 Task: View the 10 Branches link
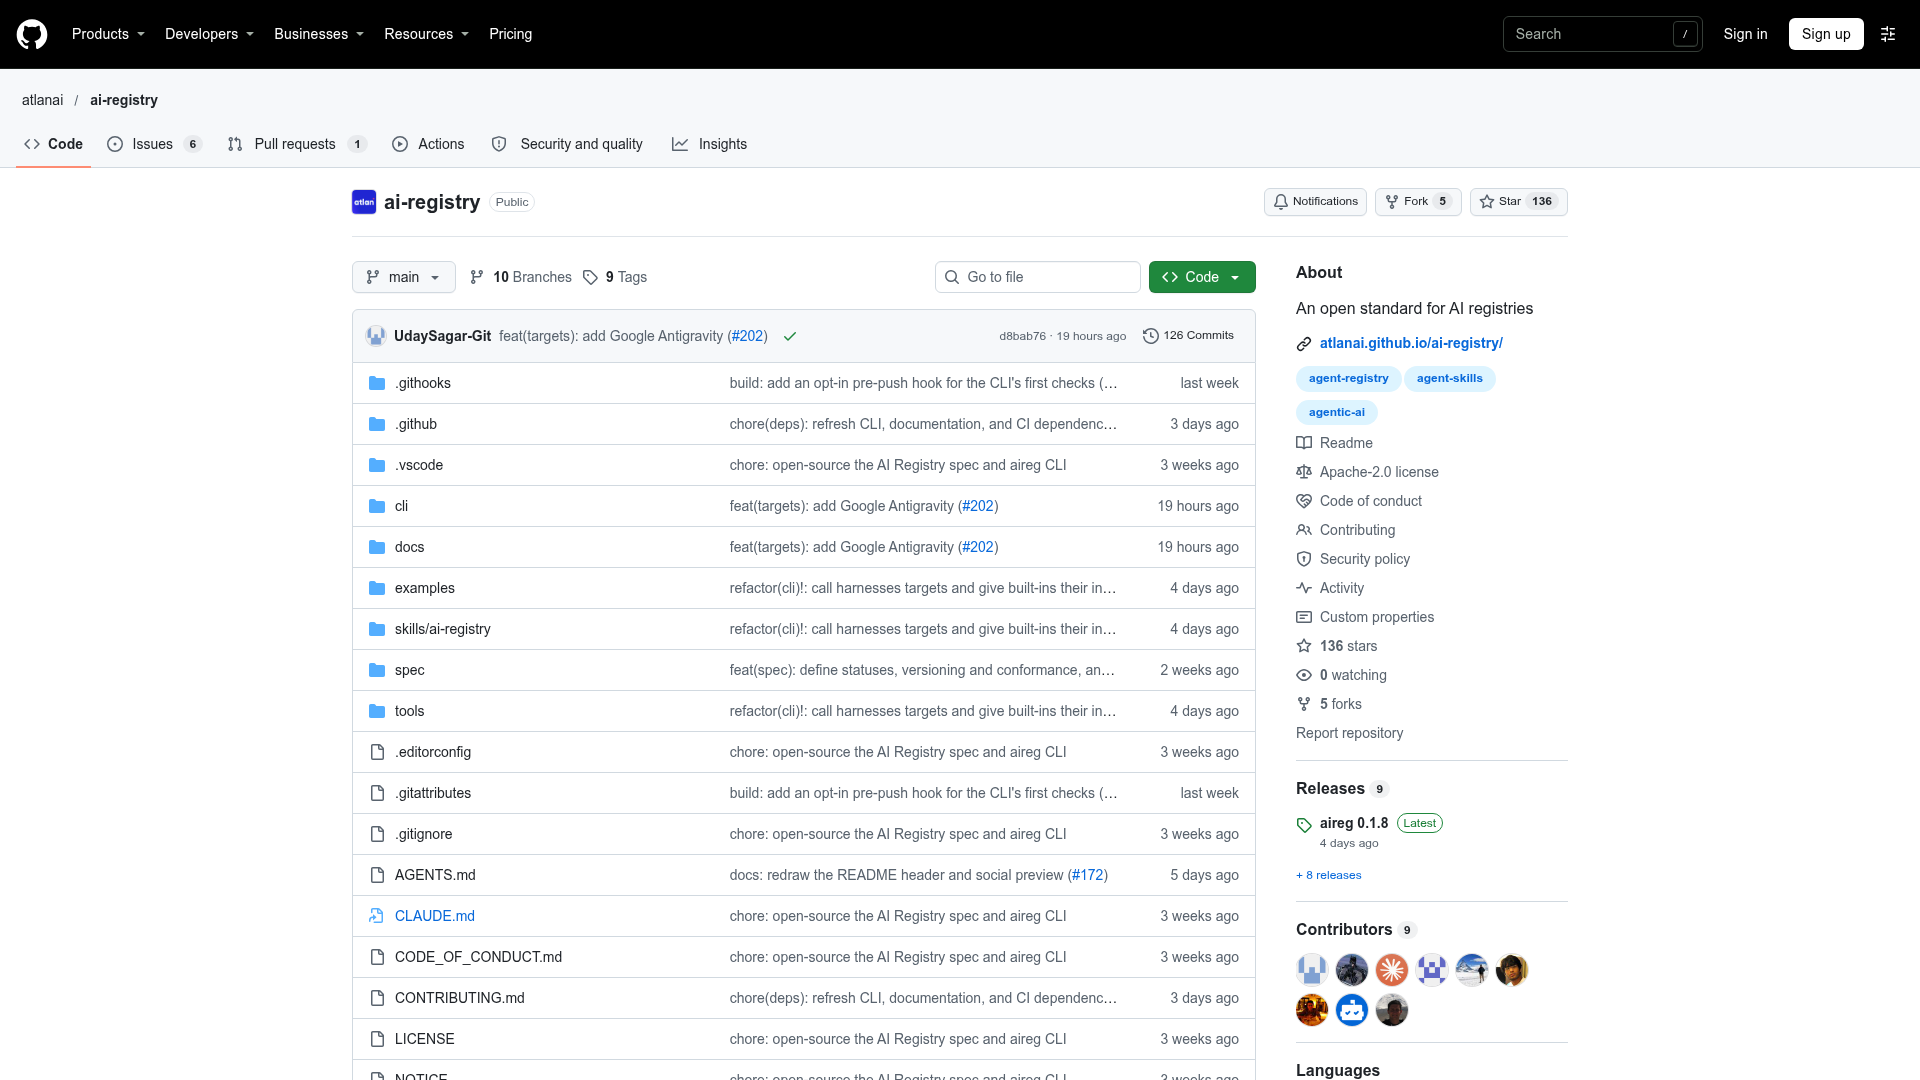pos(521,277)
